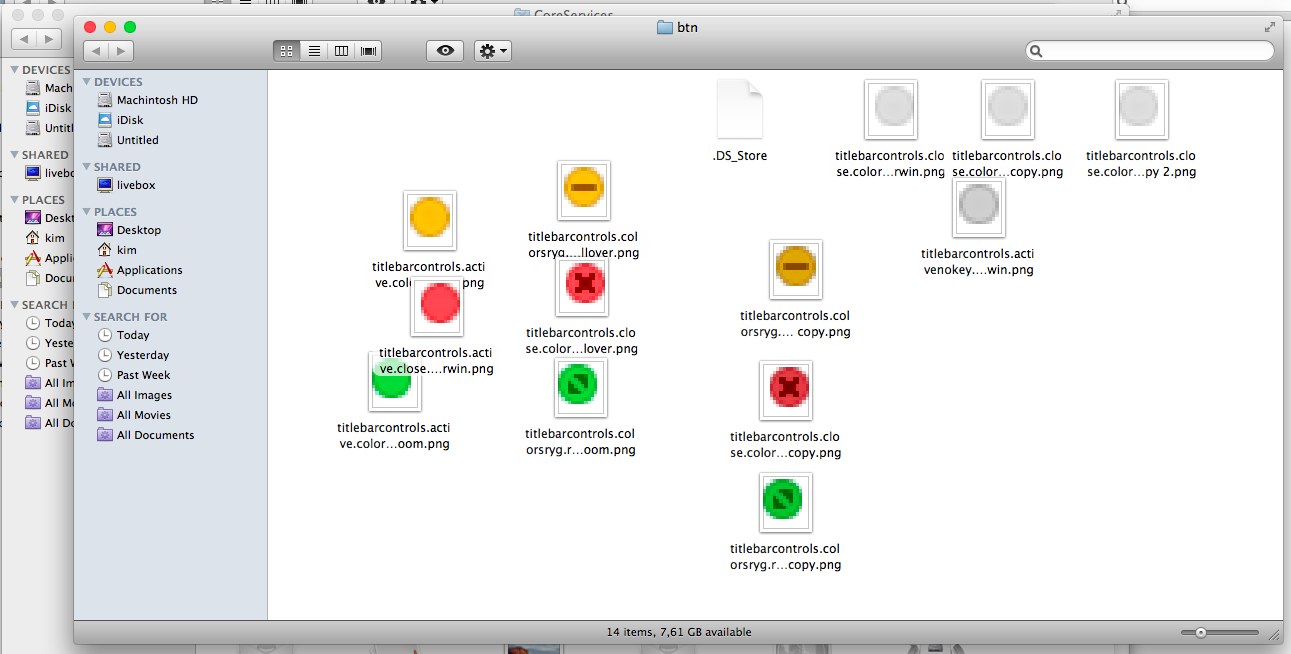
Task: Collapse the PLACES section in btn sidebar
Action: tap(87, 212)
